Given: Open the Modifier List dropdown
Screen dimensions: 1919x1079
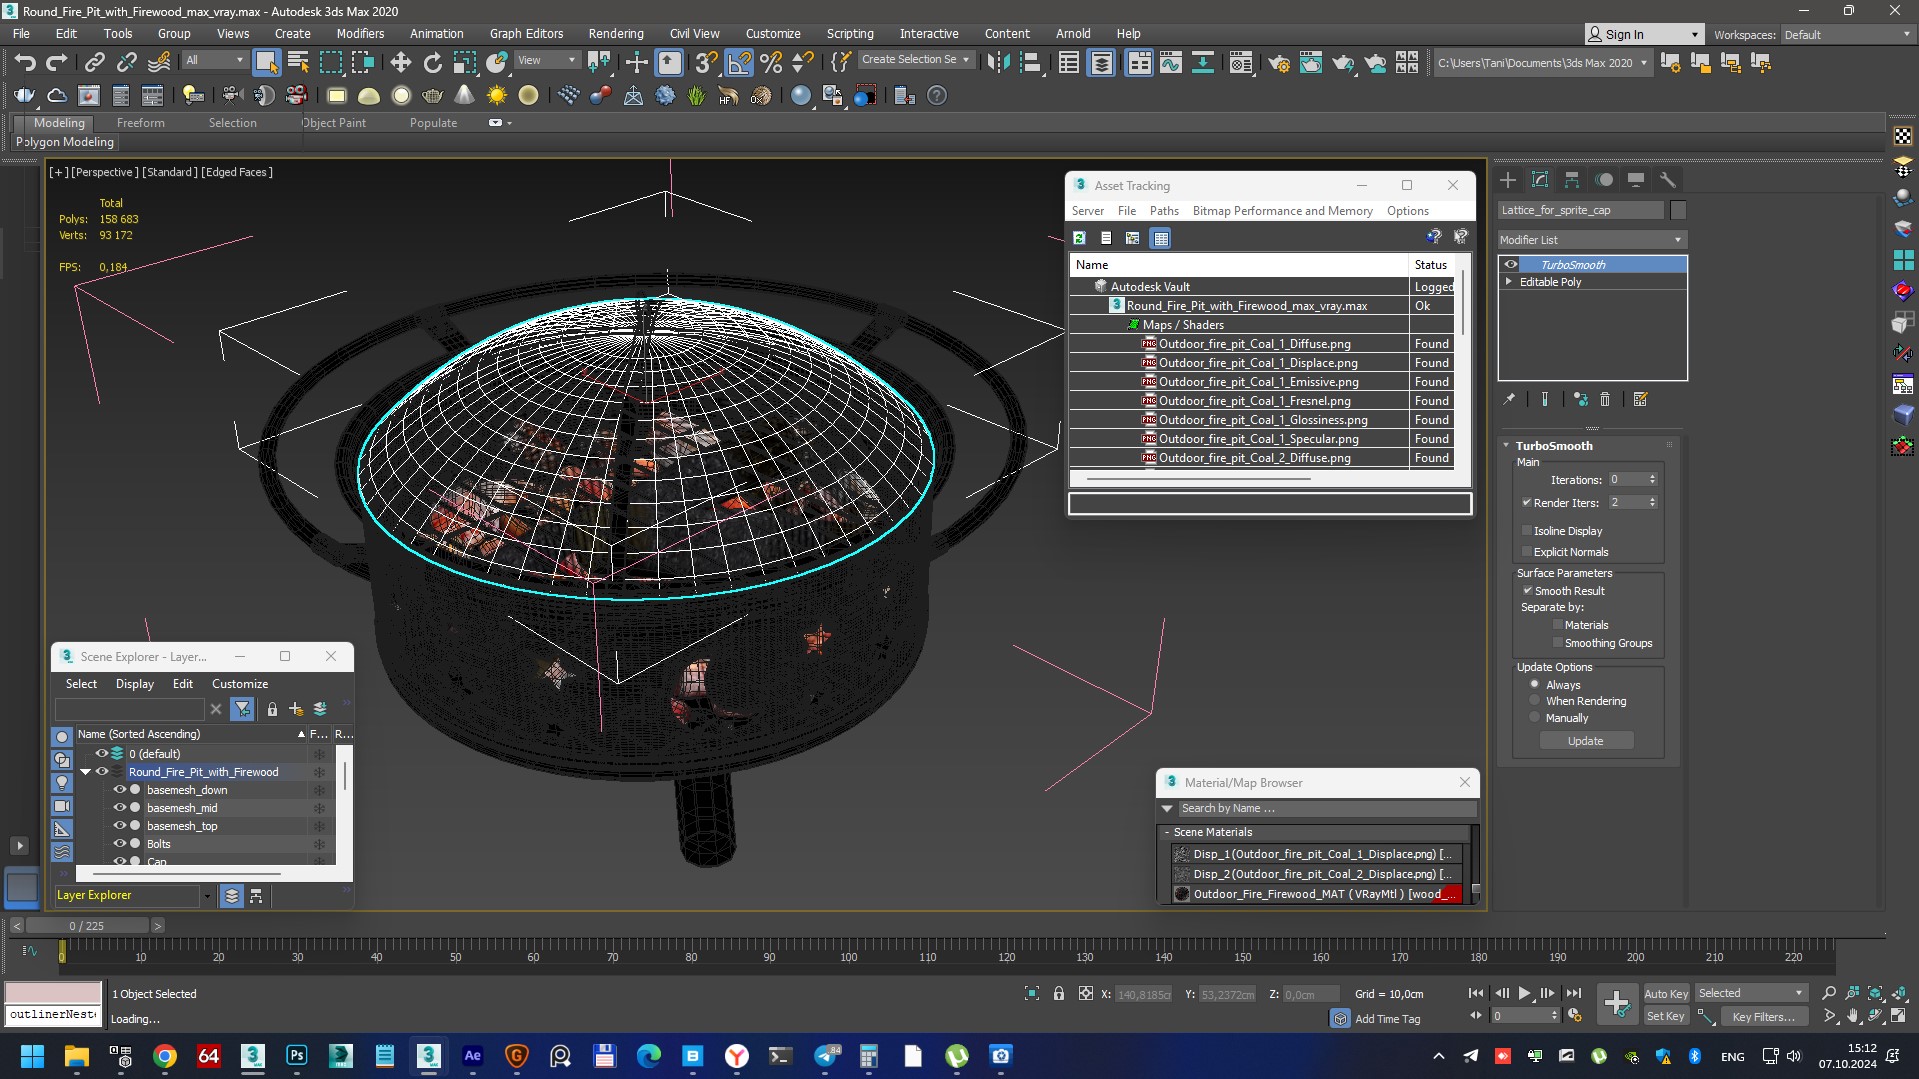Looking at the screenshot, I should pos(1592,240).
